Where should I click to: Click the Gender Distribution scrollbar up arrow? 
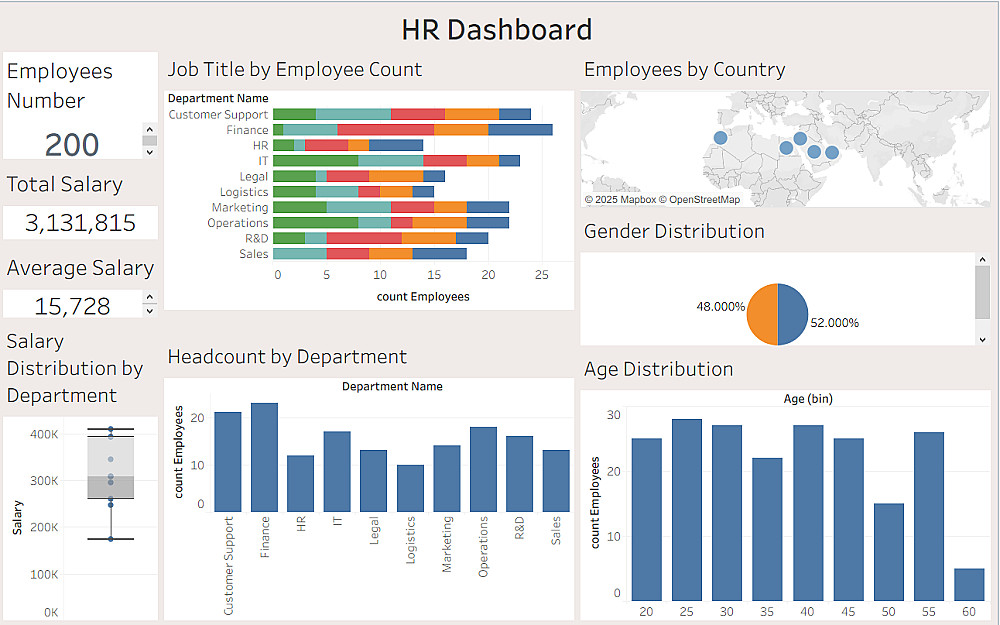click(982, 260)
